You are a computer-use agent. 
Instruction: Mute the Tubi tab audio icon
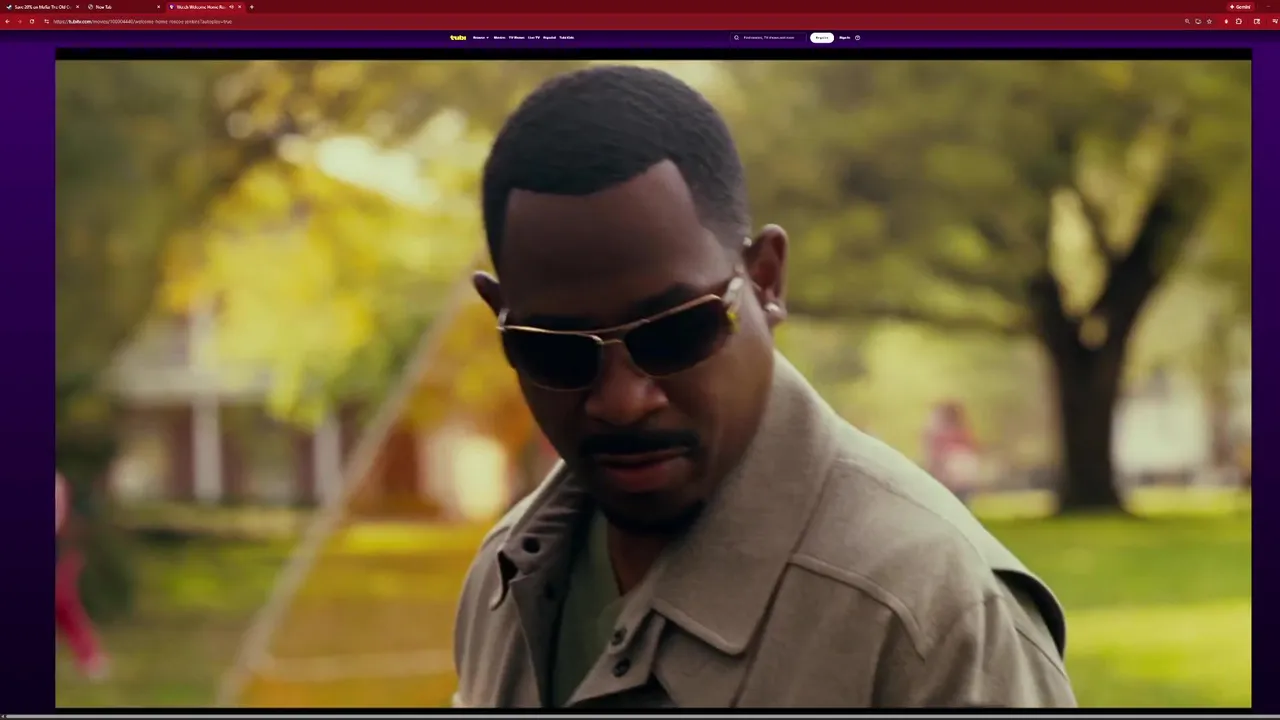point(231,7)
